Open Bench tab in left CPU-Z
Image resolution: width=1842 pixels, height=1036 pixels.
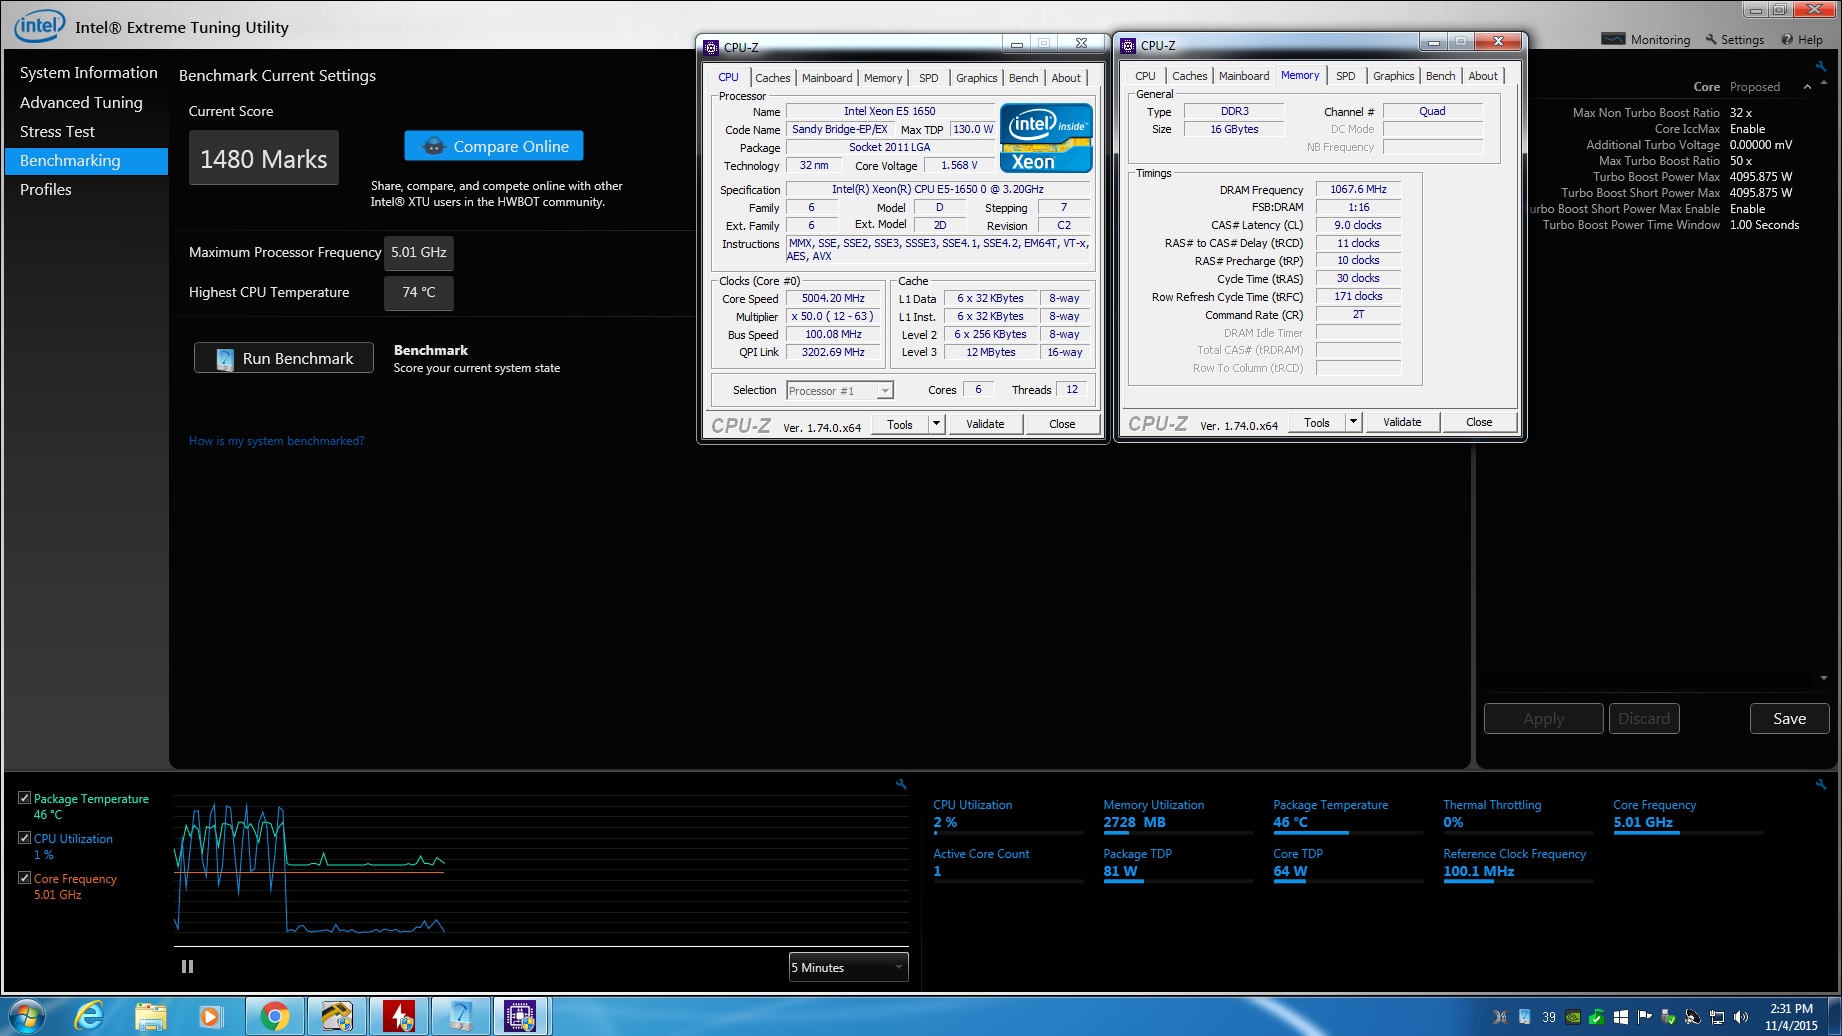[1023, 78]
